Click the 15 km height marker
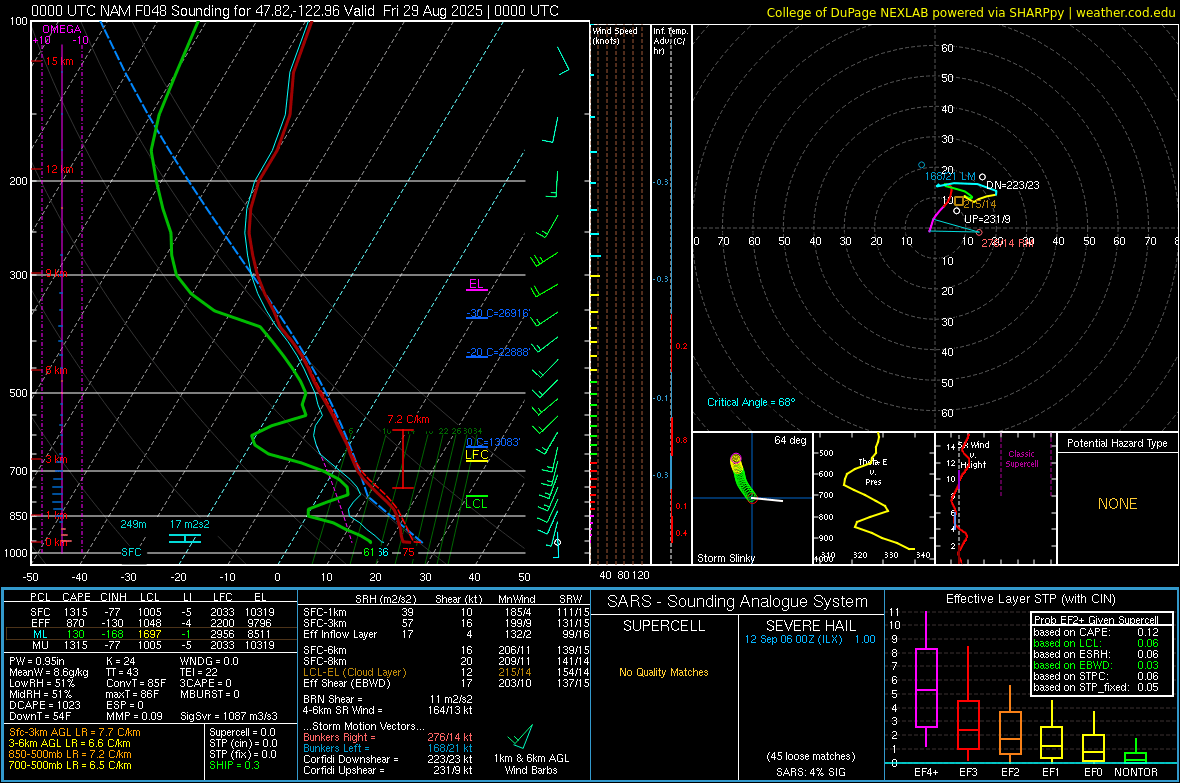The image size is (1180, 783). click(x=57, y=61)
